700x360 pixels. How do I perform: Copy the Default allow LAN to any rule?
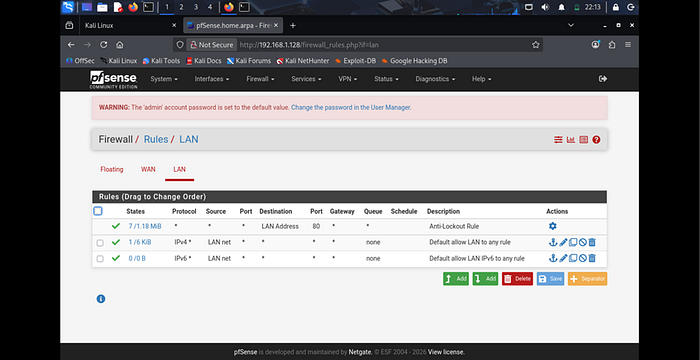(573, 242)
